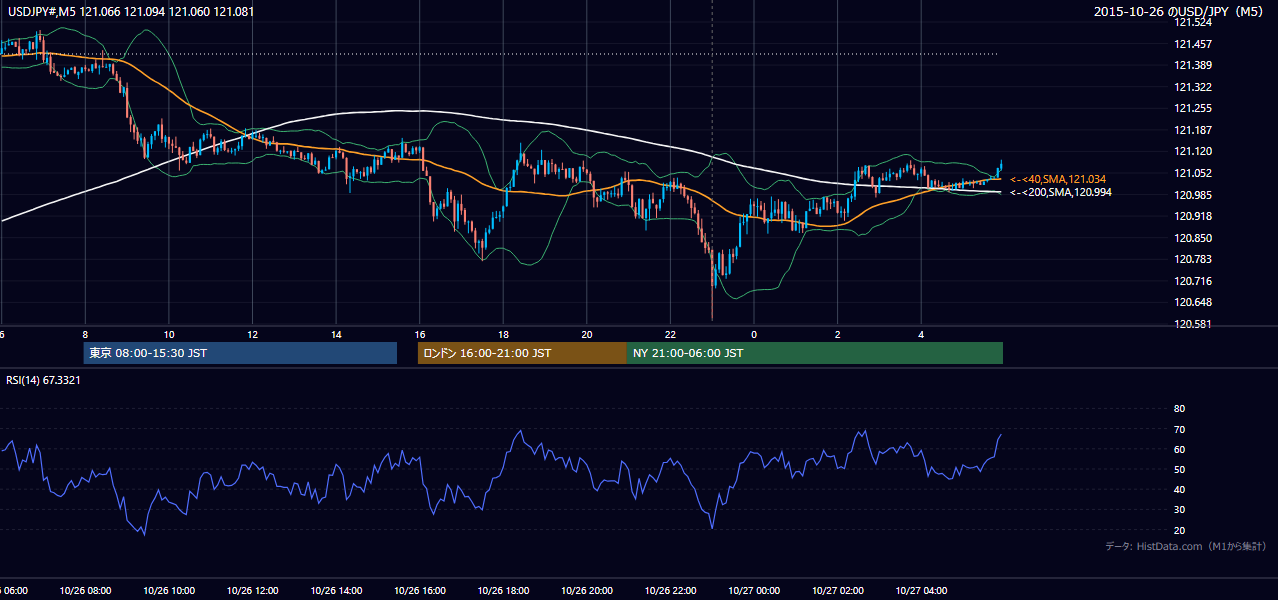Click the 10/26 20:00 time axis label
Image resolution: width=1278 pixels, height=600 pixels.
coord(587,590)
